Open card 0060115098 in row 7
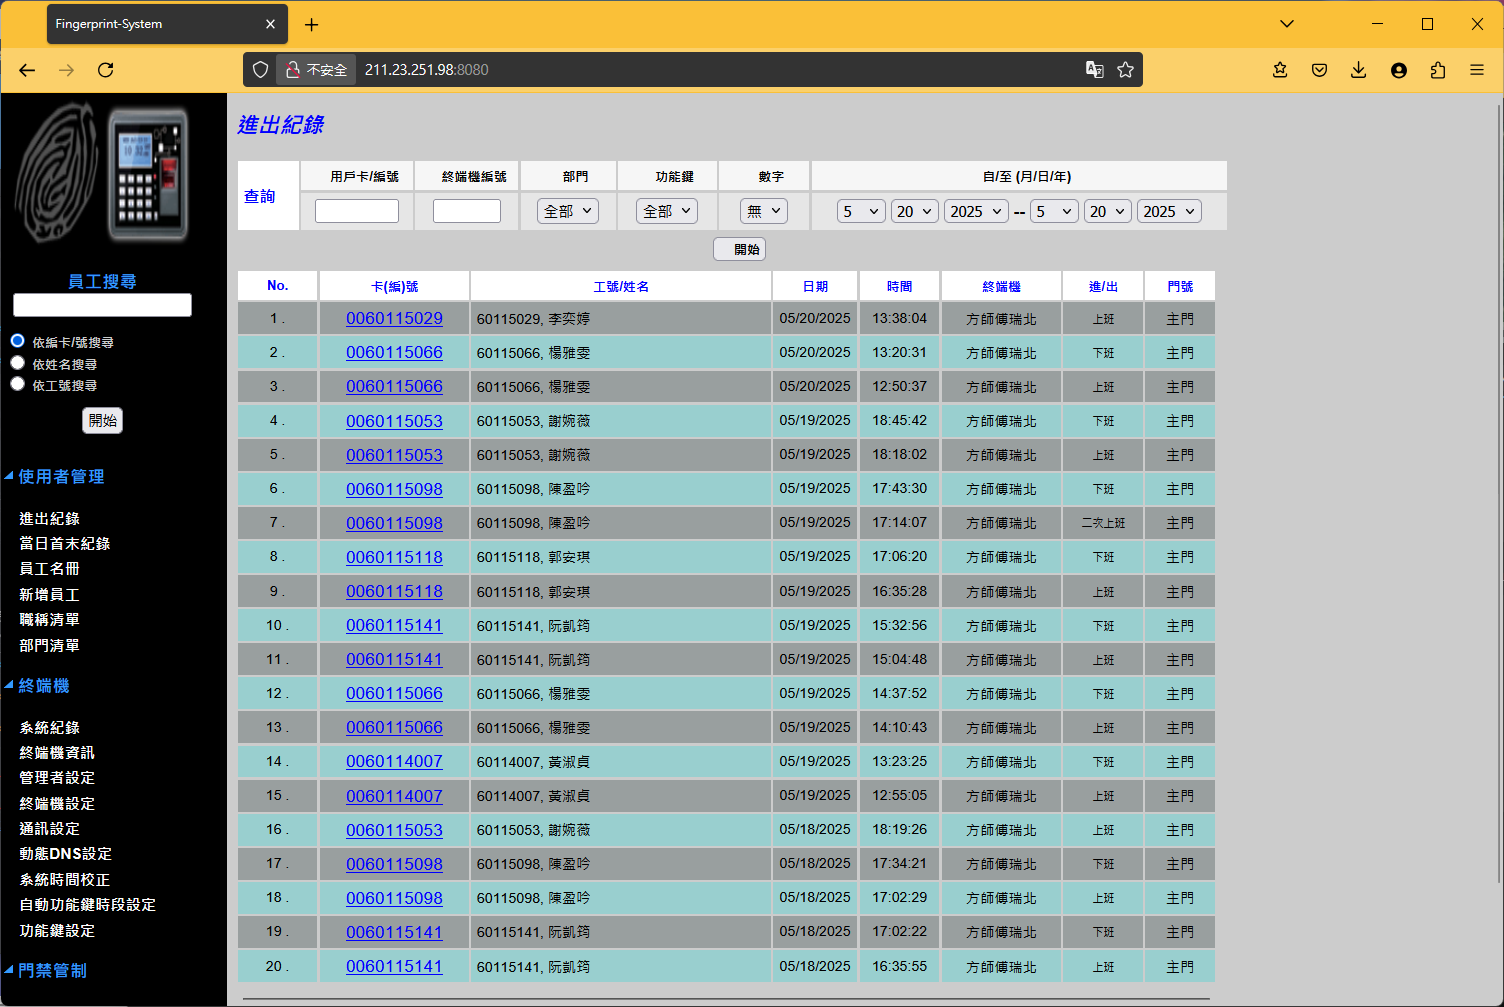 click(394, 523)
